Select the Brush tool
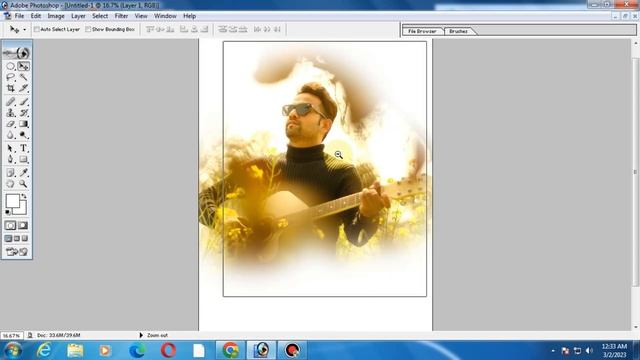The image size is (640, 360). point(23,102)
